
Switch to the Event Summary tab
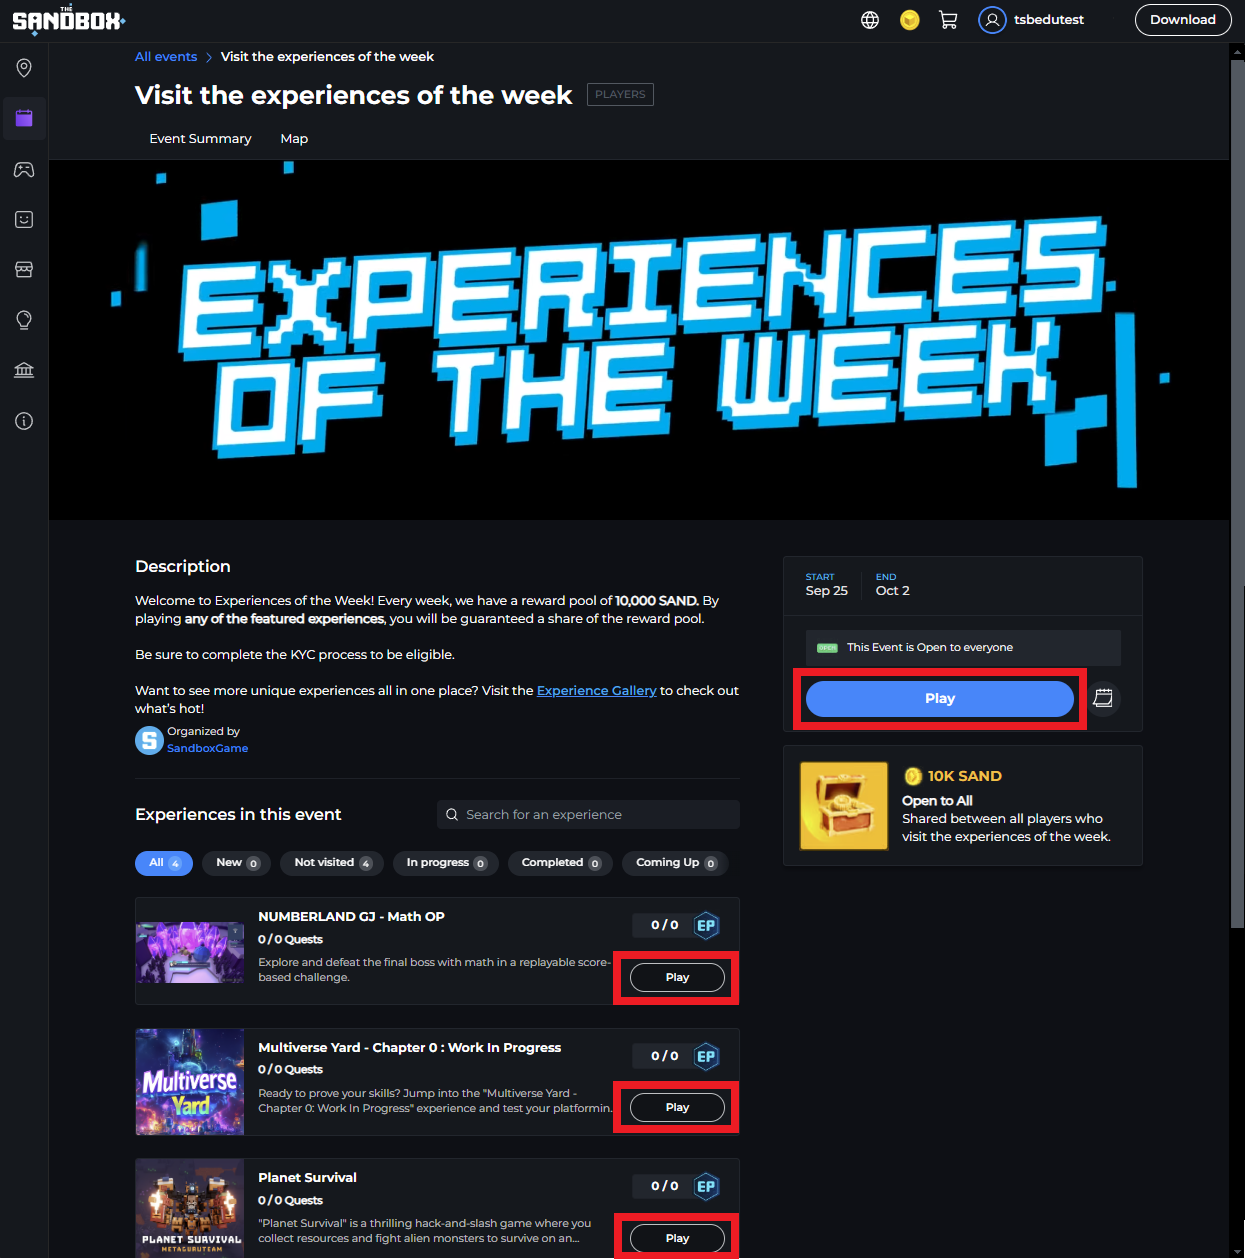pos(200,139)
